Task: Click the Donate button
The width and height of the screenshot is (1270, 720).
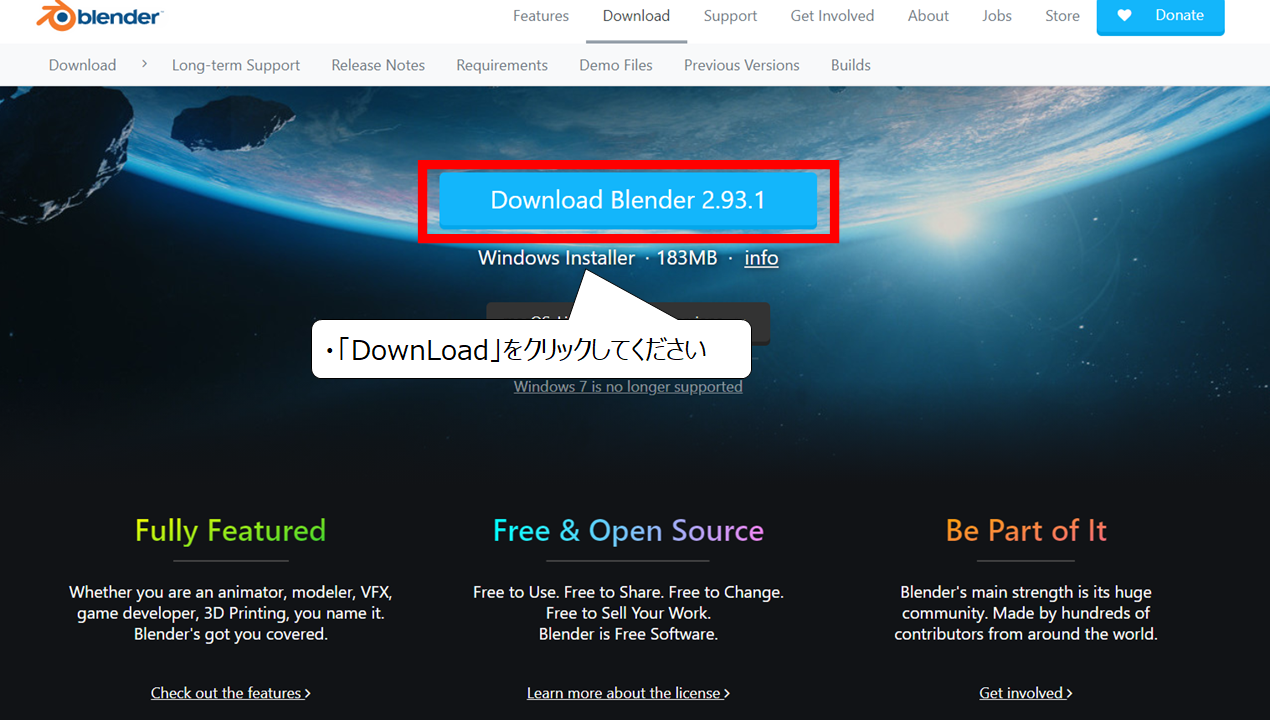Action: [1160, 16]
